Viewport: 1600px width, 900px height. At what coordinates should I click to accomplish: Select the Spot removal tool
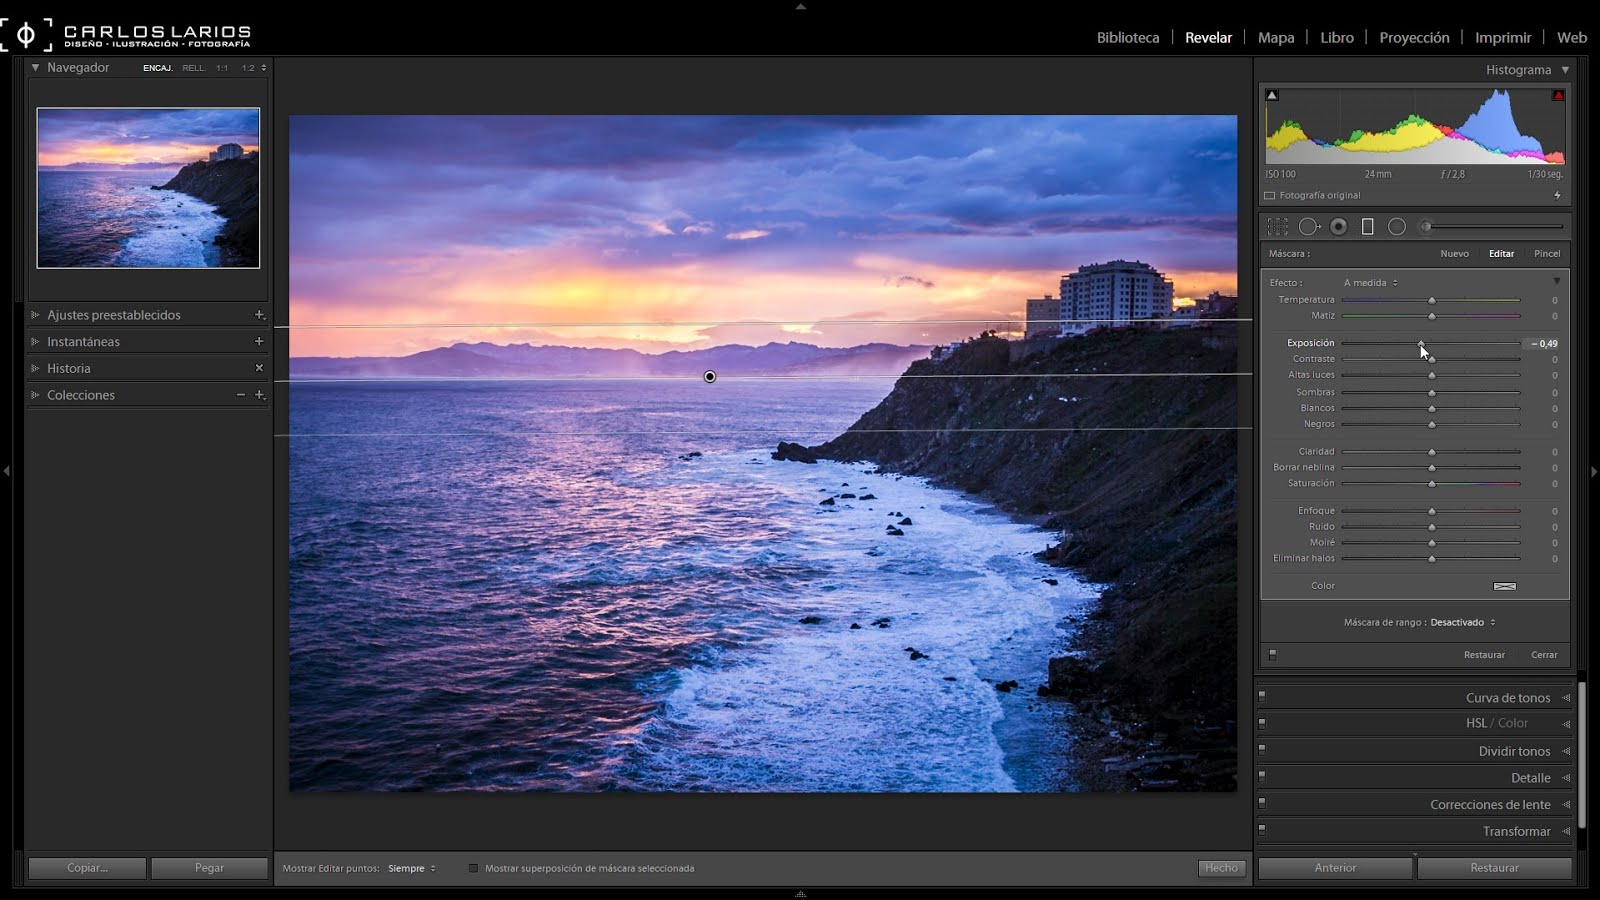click(1310, 226)
